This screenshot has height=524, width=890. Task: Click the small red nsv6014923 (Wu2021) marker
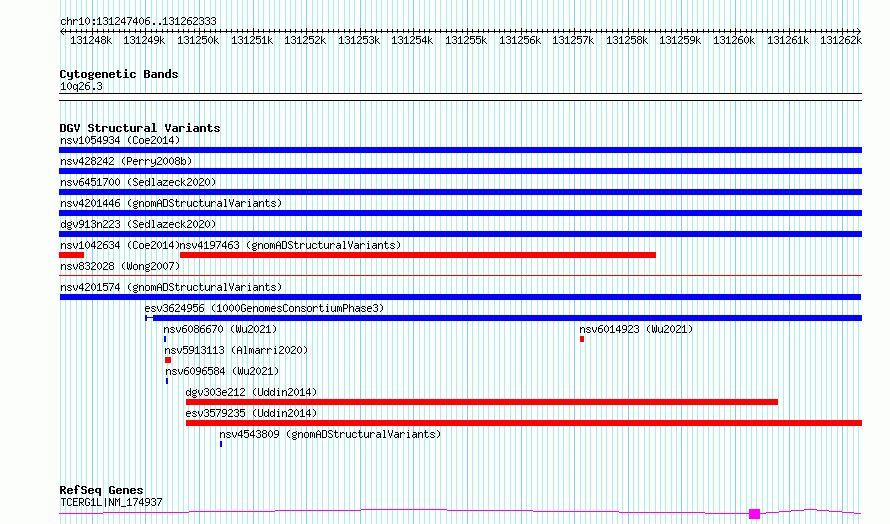(x=582, y=339)
